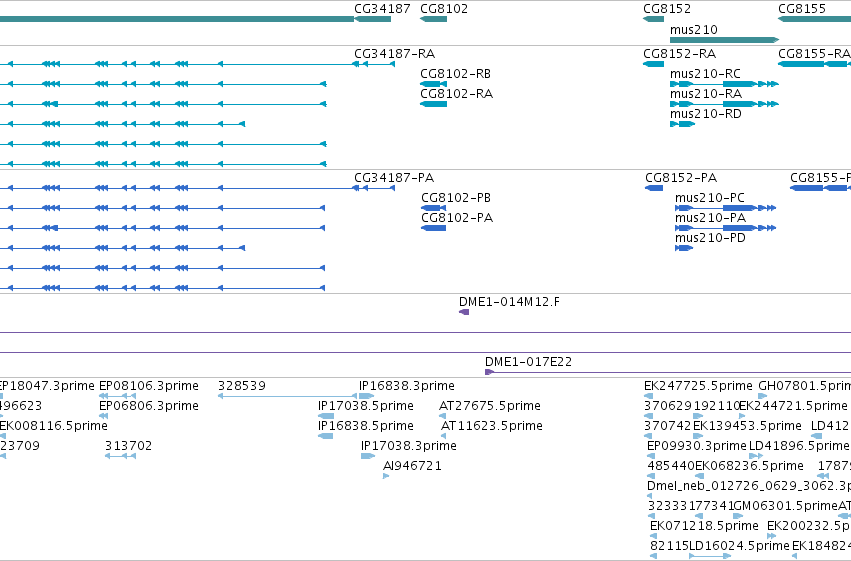Select the mus210-PD protein label
The height and width of the screenshot is (561, 851).
pos(710,238)
